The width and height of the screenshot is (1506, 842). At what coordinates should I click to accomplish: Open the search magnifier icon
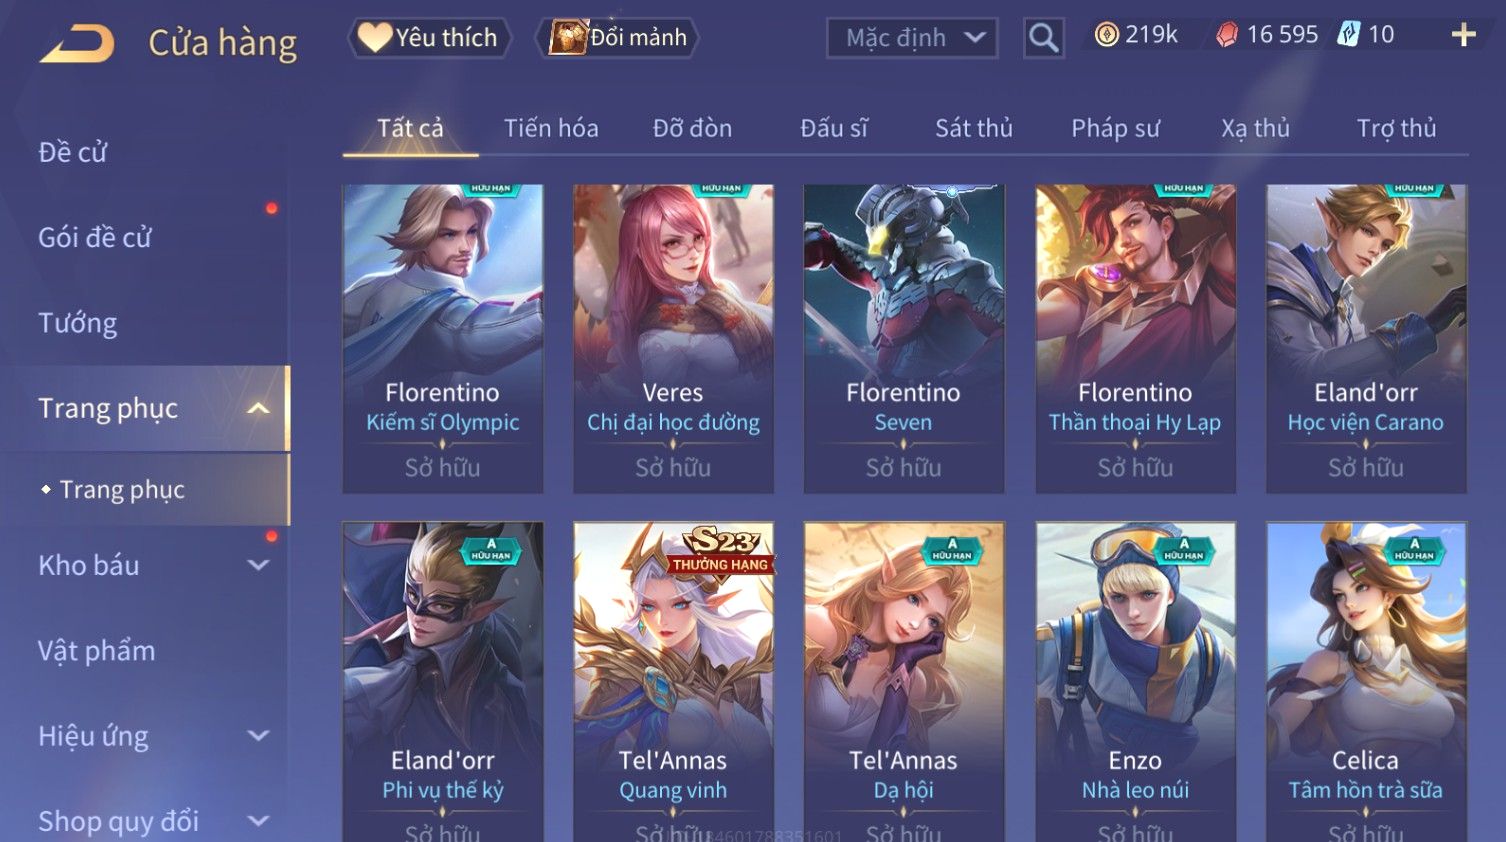(1043, 38)
